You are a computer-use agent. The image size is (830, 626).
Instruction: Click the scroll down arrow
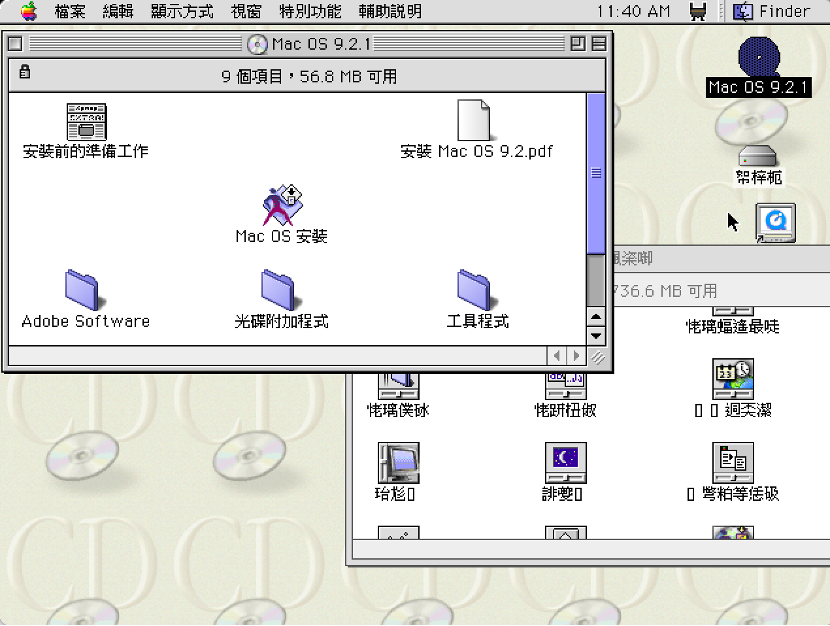tap(596, 335)
